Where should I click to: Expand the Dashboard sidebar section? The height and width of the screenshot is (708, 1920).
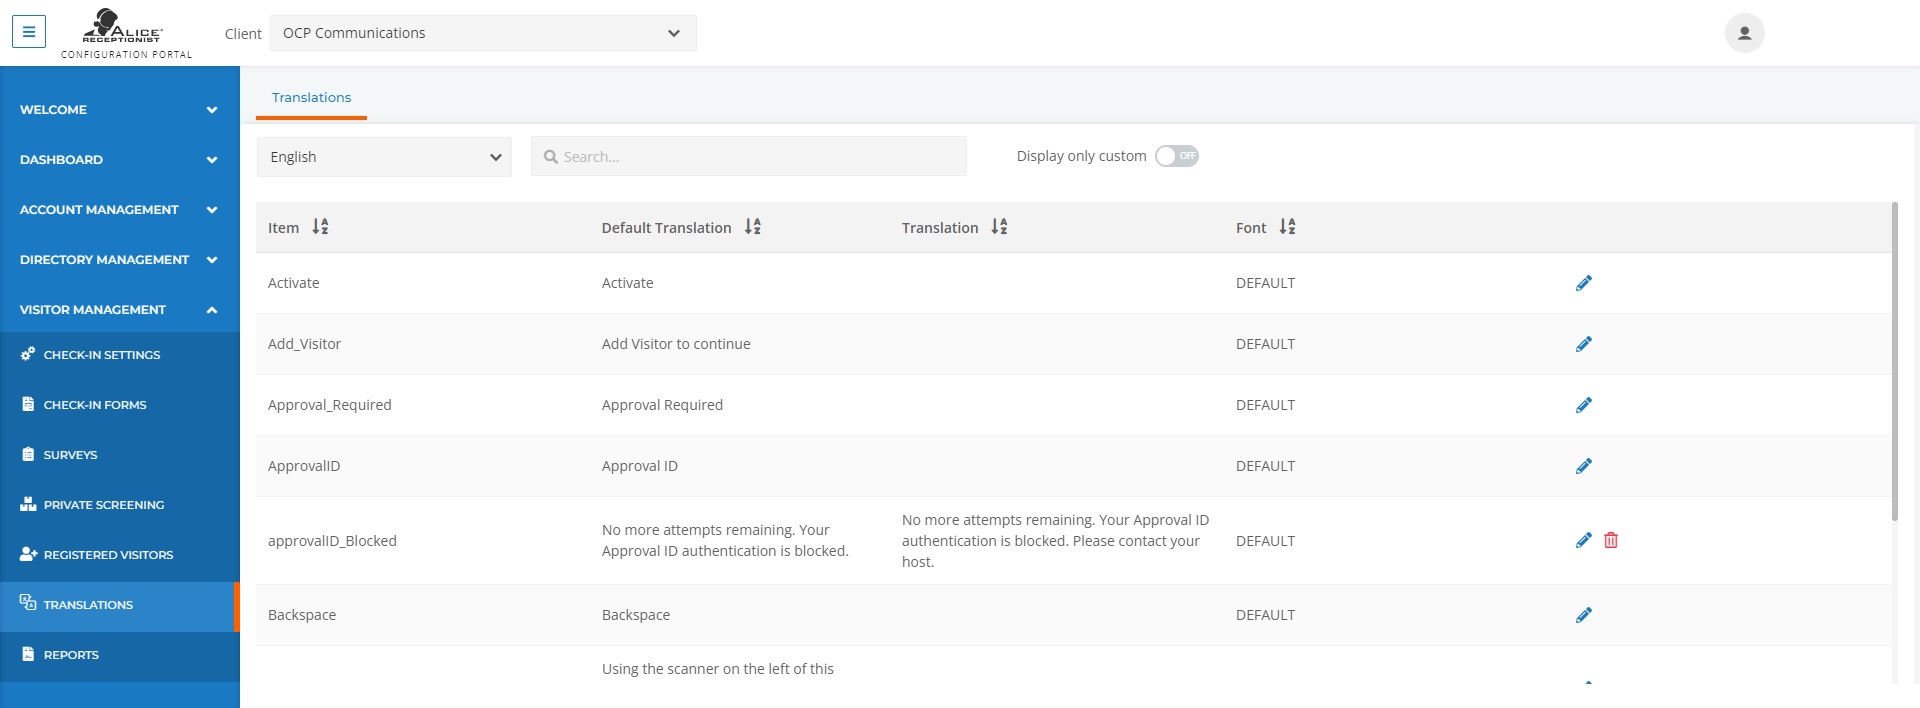(120, 159)
